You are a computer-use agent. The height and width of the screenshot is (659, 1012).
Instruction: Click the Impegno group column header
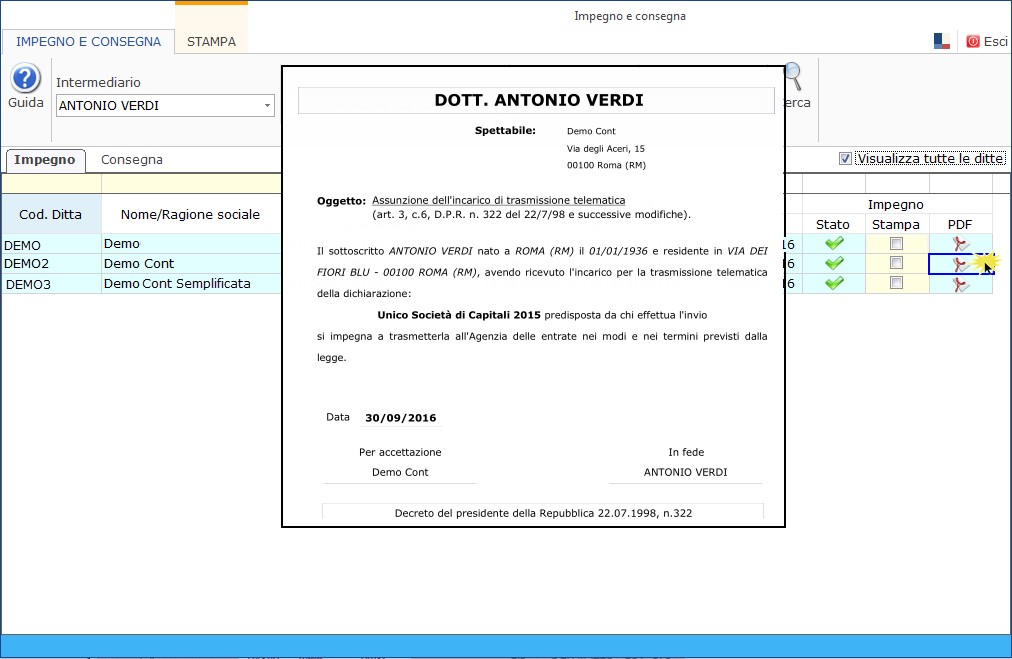896,205
